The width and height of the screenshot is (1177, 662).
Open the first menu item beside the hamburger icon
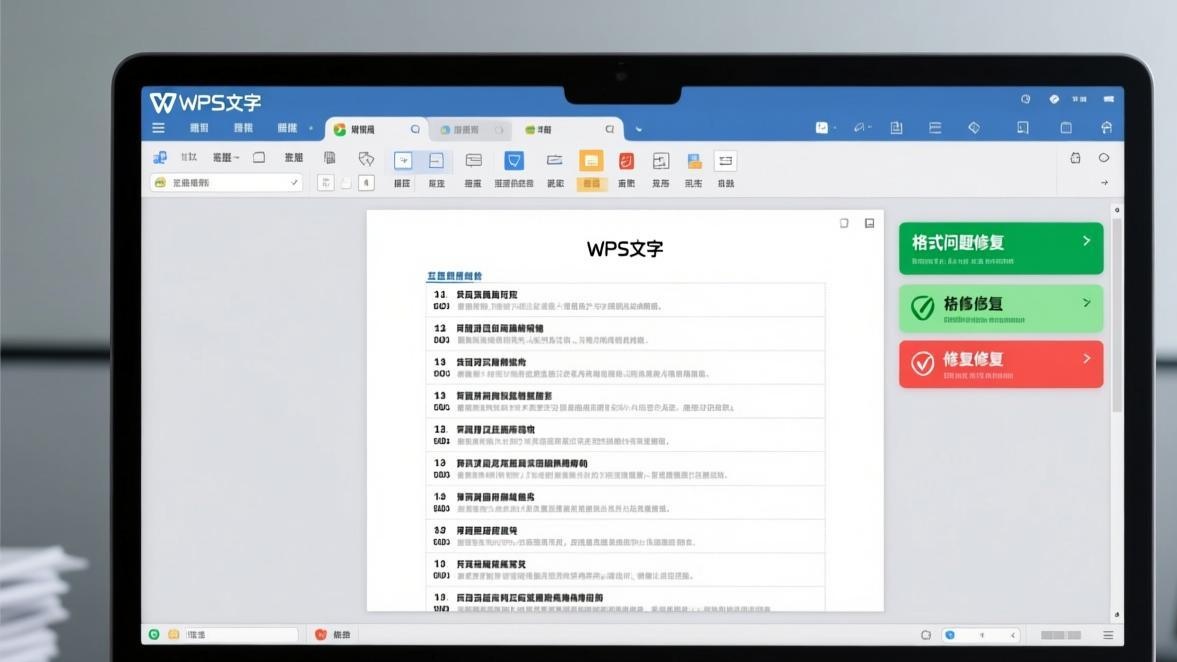point(199,128)
